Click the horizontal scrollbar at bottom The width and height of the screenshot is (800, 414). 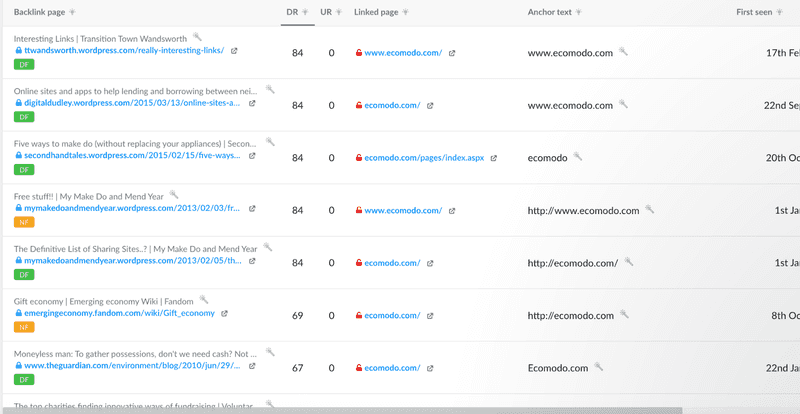point(342,410)
